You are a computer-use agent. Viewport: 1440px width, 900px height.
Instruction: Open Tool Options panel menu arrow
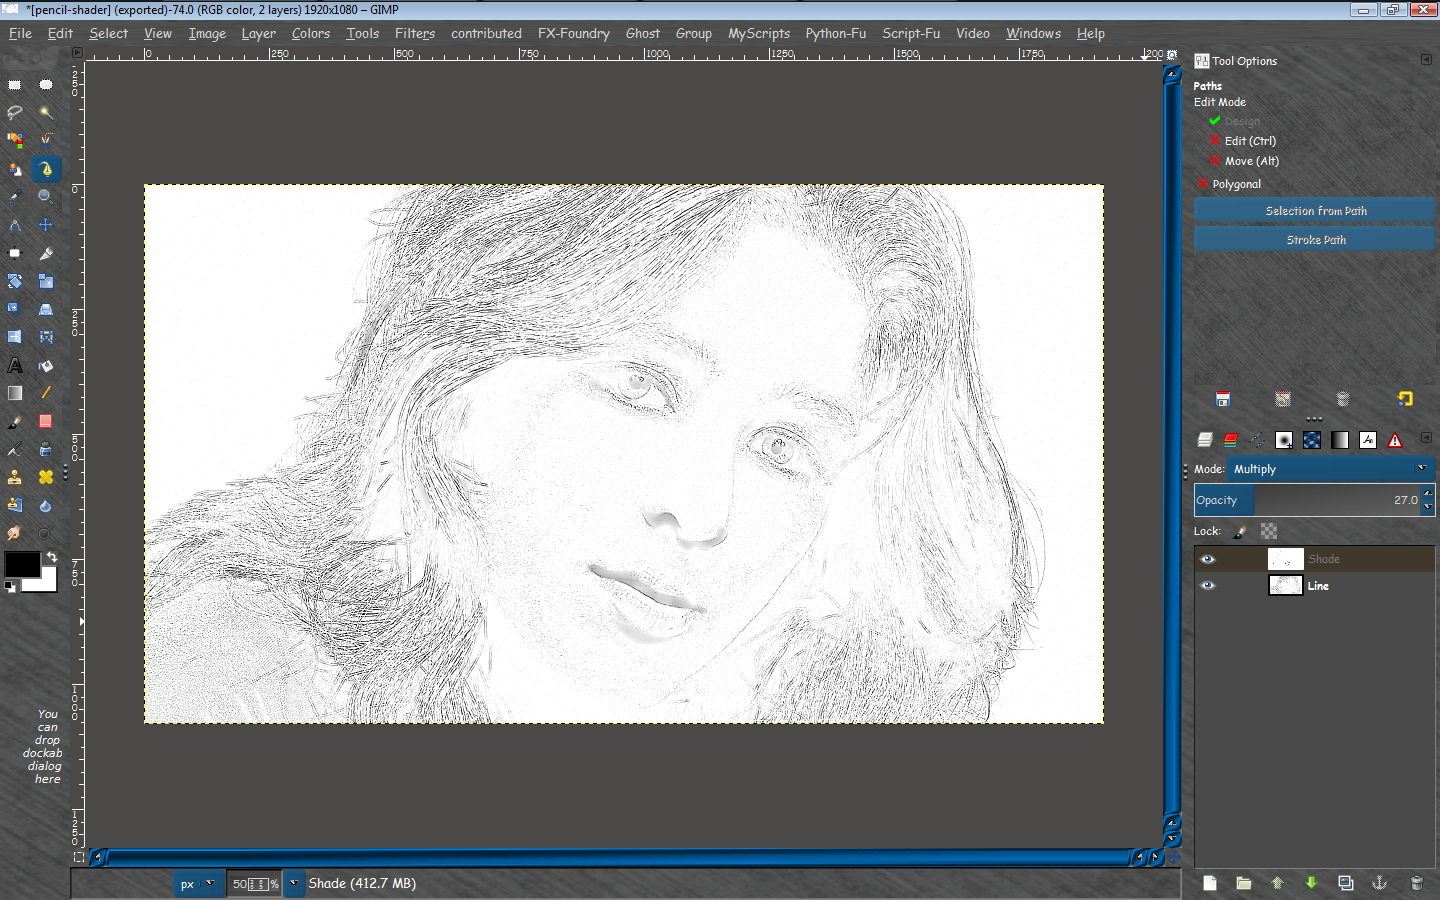[x=1426, y=60]
